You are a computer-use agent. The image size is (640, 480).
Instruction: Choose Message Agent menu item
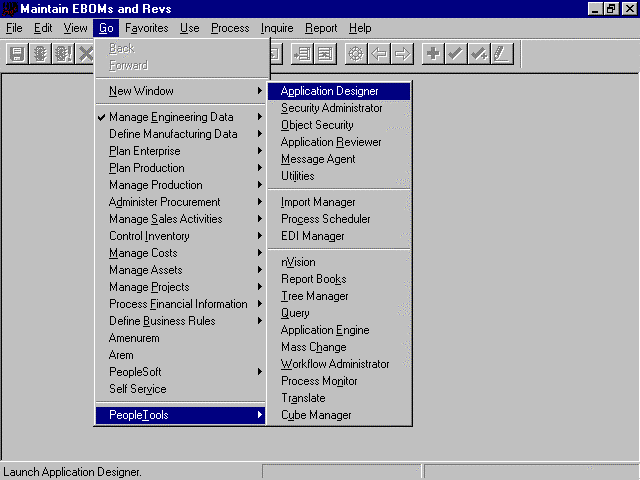click(x=339, y=159)
